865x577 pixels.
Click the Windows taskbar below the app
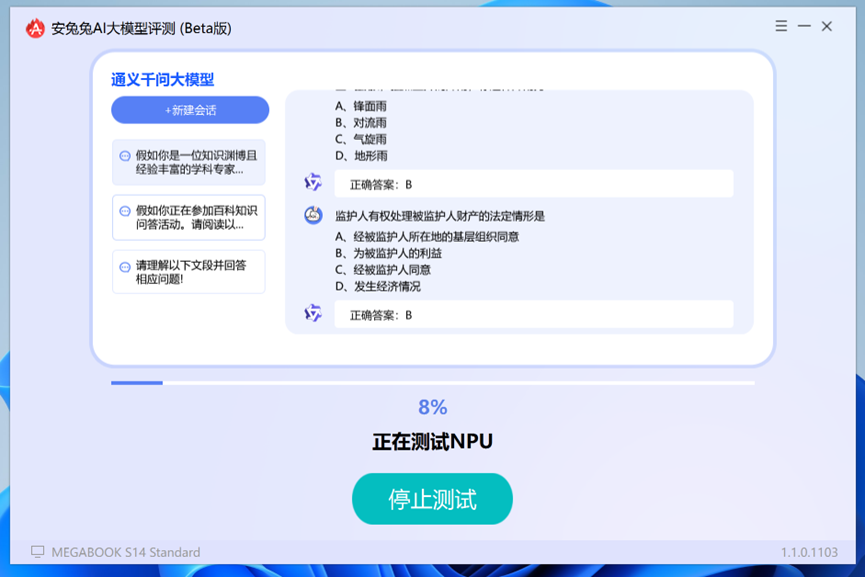point(432,572)
